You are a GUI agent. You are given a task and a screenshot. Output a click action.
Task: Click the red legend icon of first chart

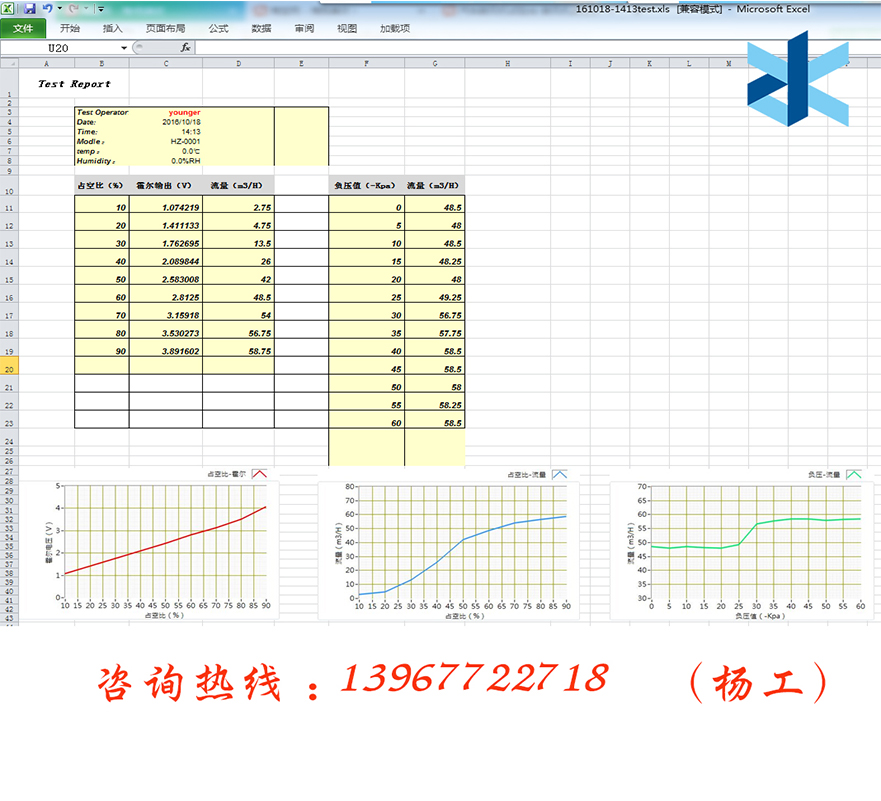(260, 475)
